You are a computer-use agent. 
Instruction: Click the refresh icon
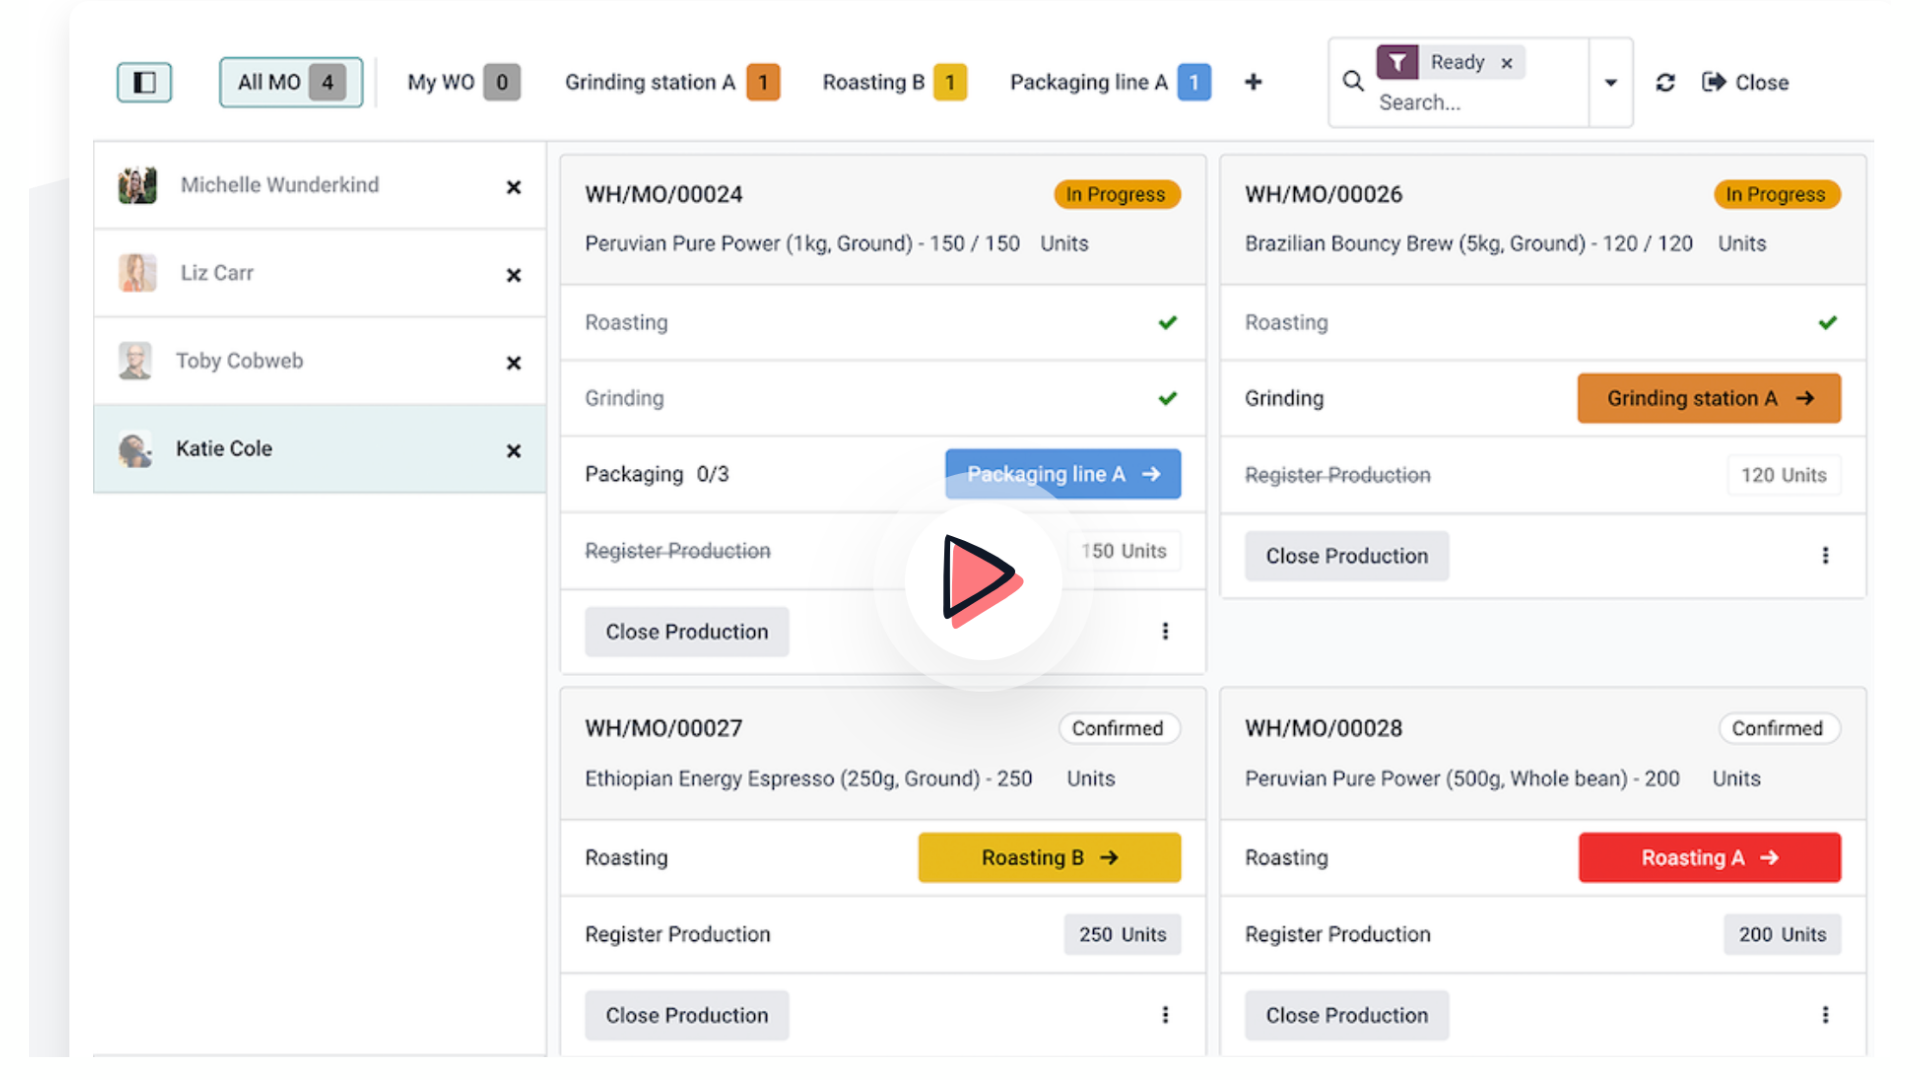[1665, 82]
